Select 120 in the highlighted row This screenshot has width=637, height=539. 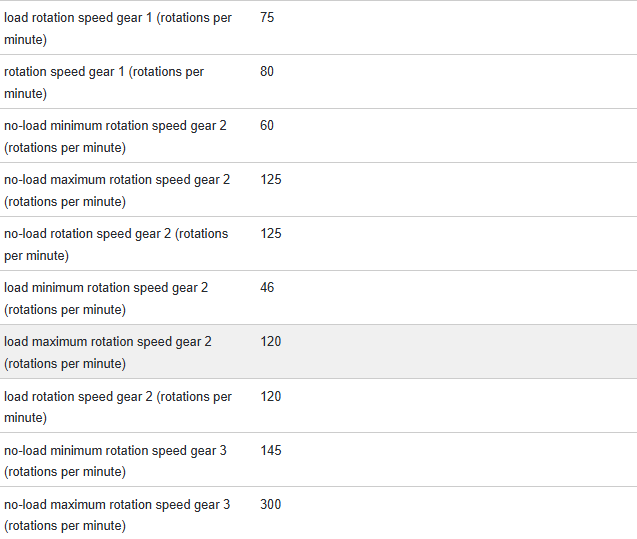271,342
